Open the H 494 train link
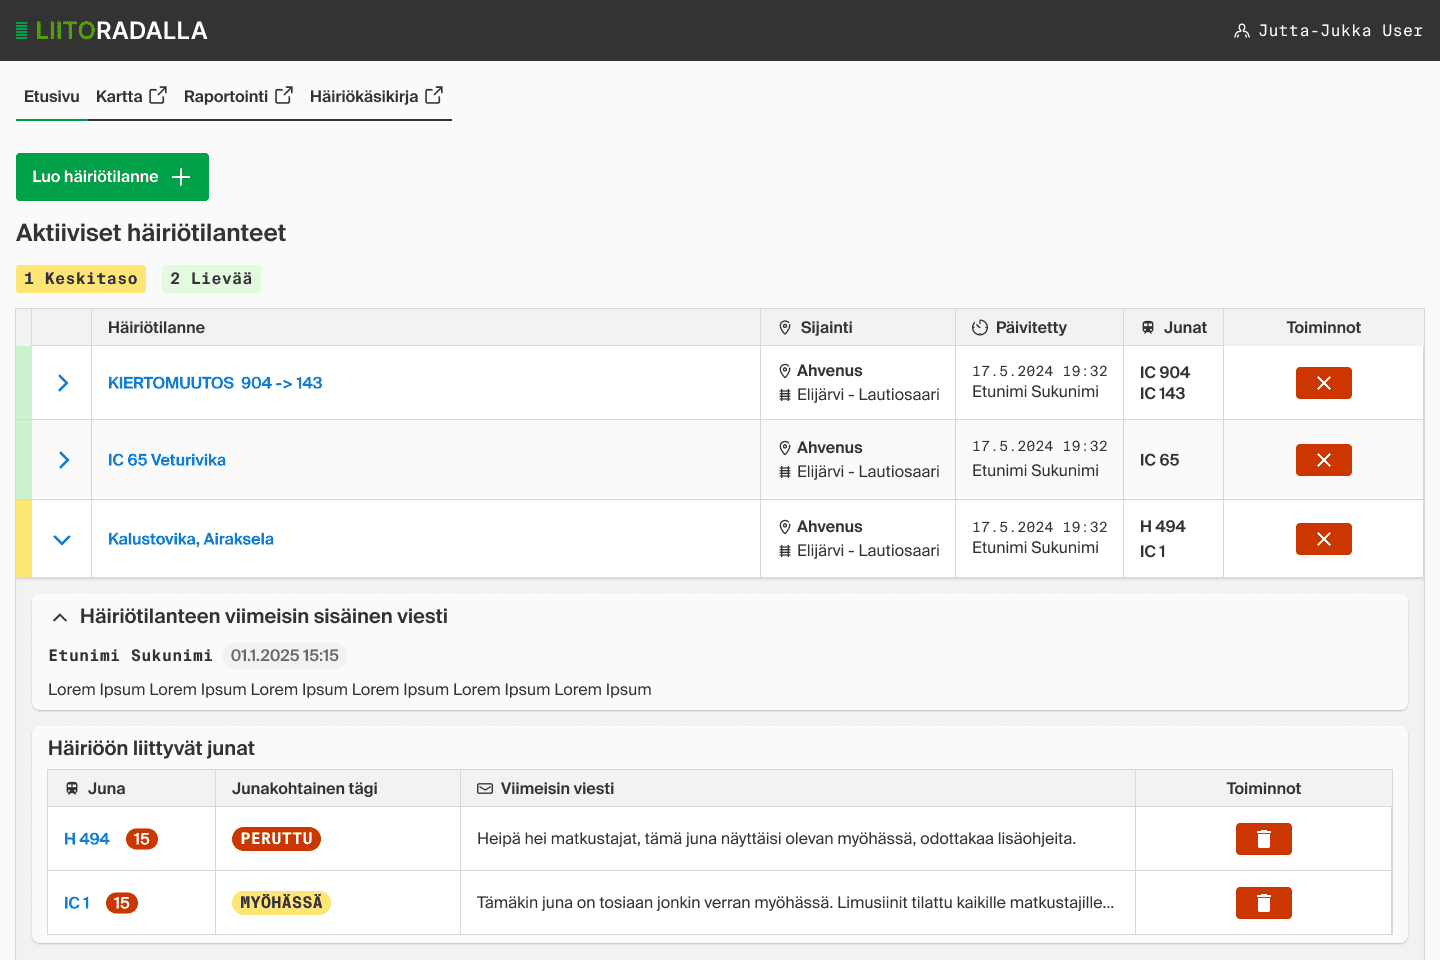This screenshot has width=1440, height=960. [x=87, y=839]
